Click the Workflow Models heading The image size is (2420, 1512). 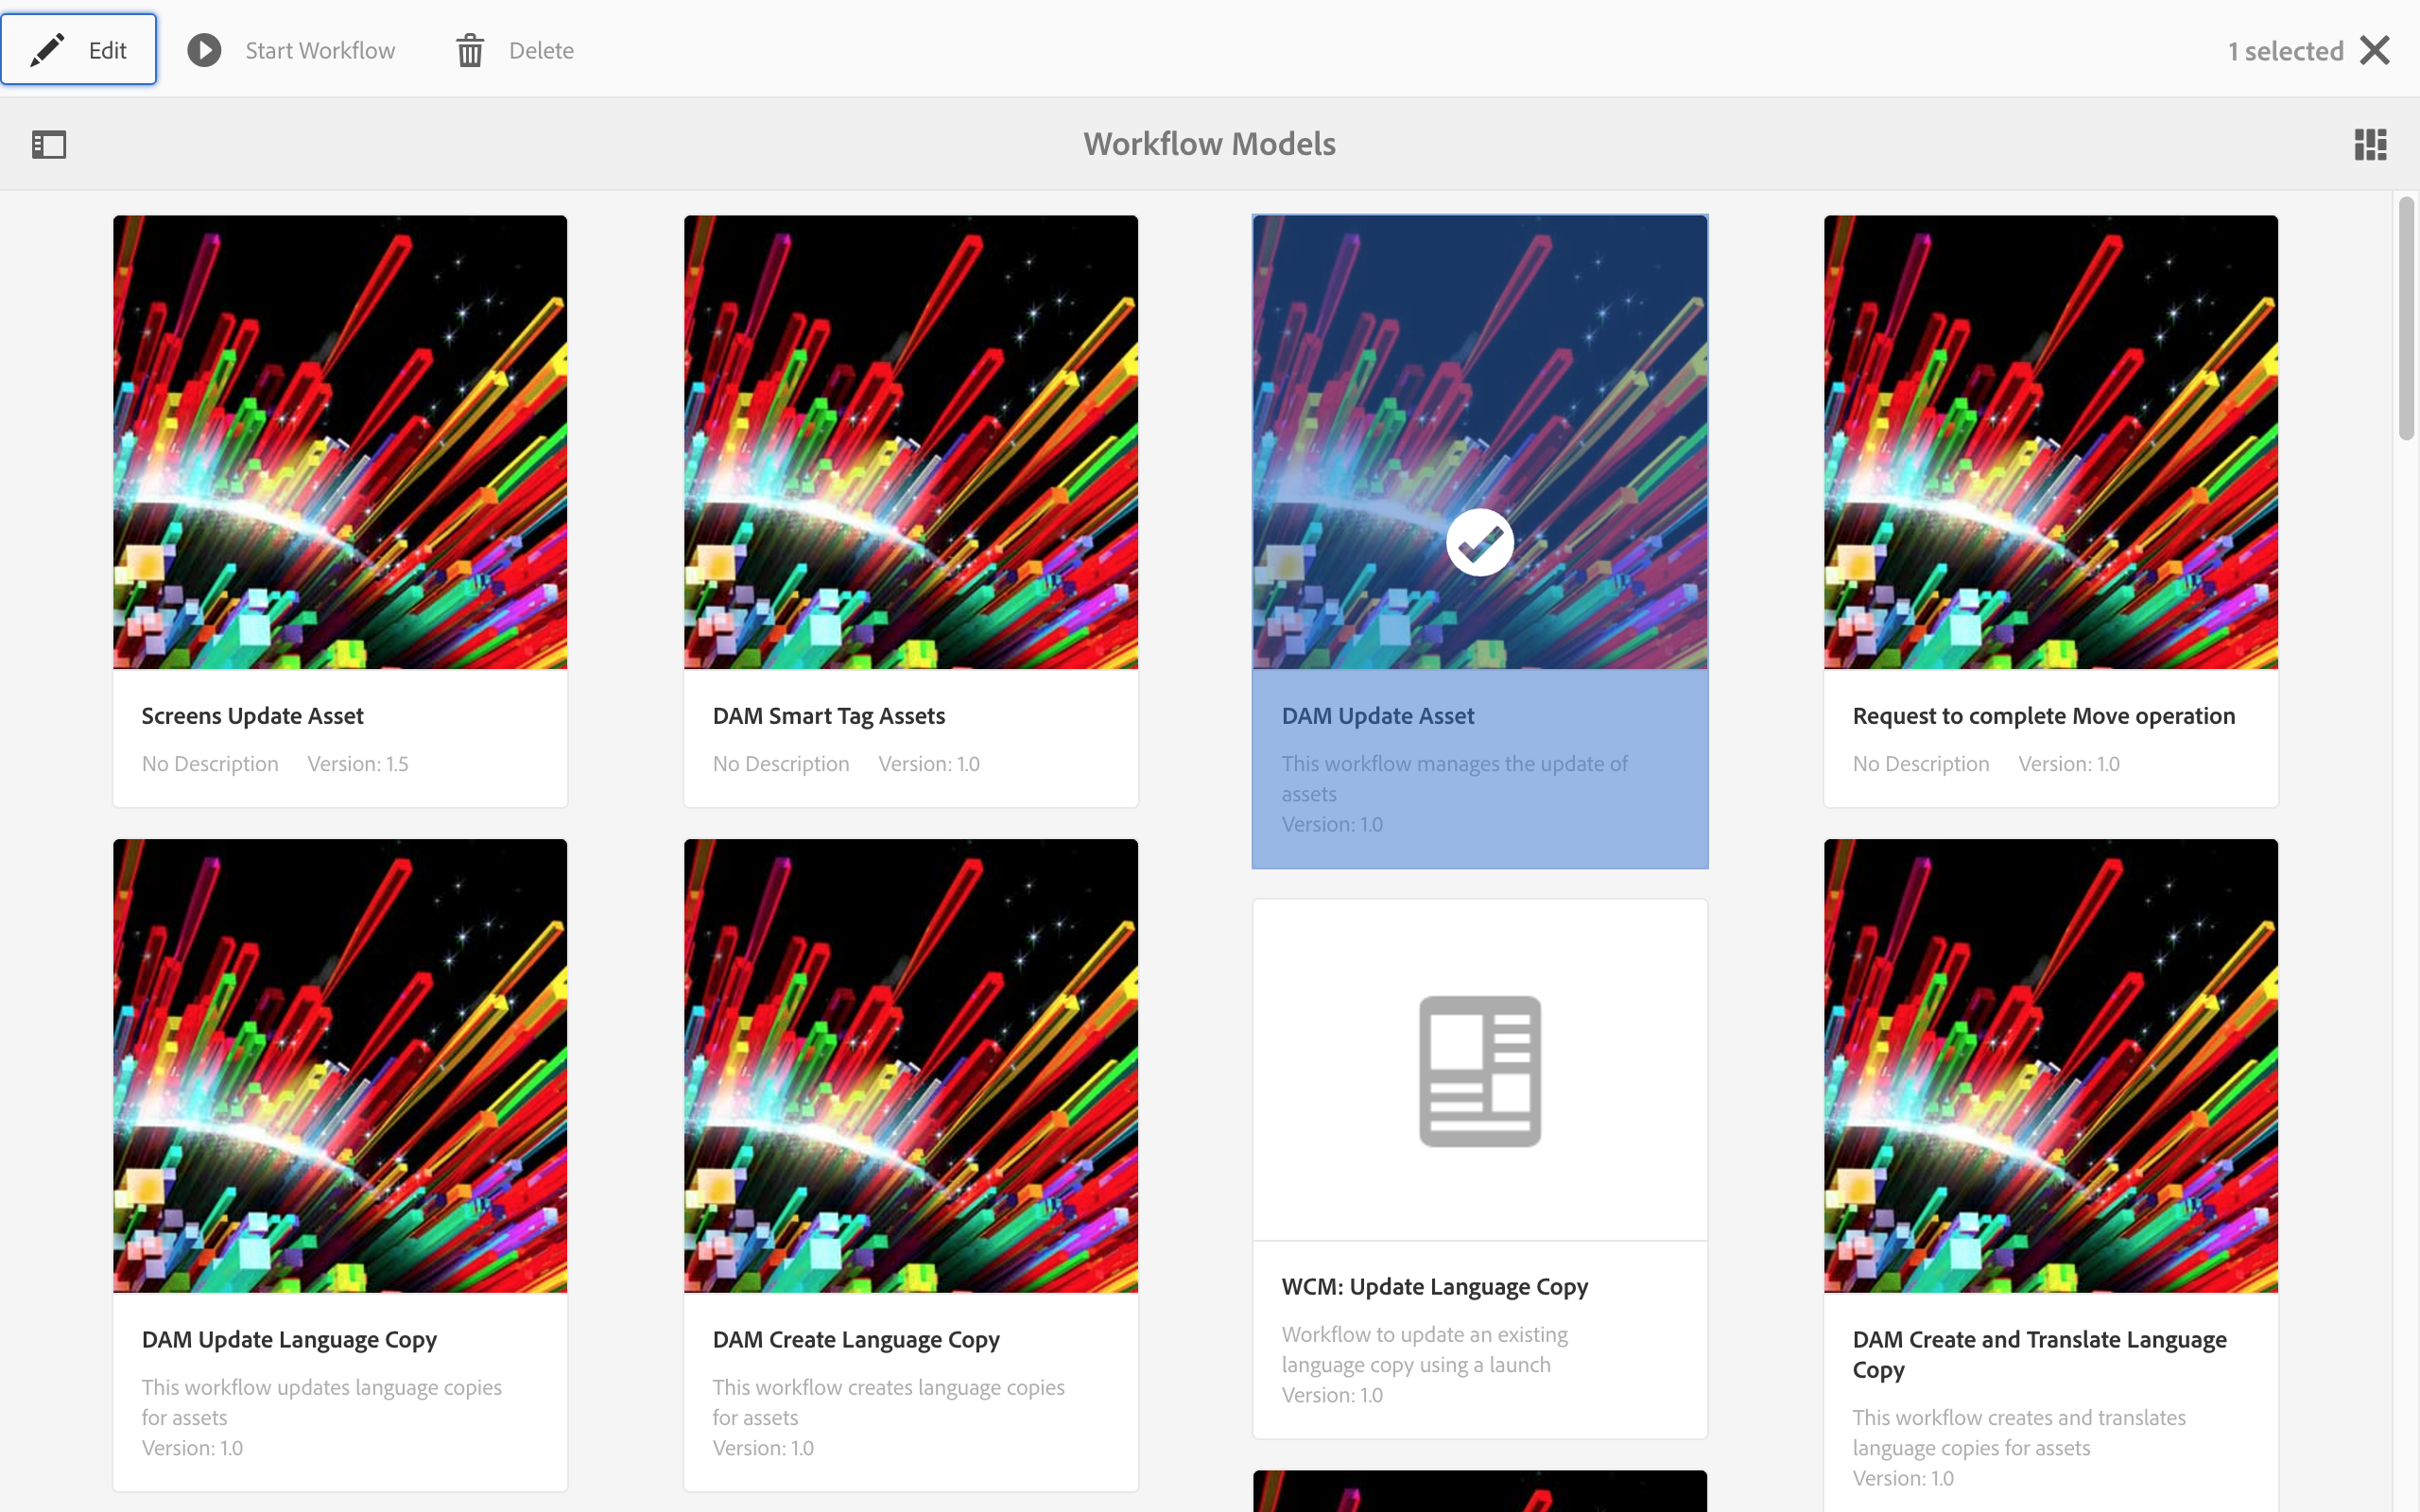[x=1209, y=144]
